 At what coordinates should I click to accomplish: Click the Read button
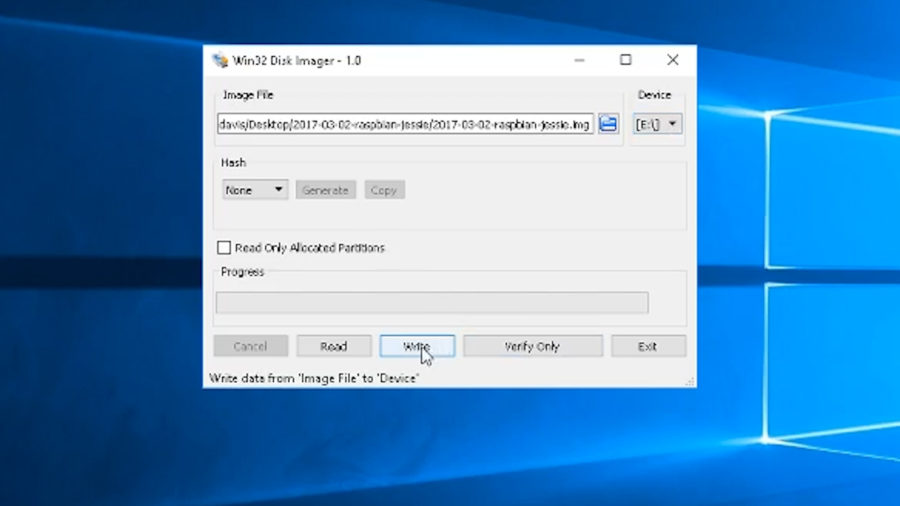[333, 346]
